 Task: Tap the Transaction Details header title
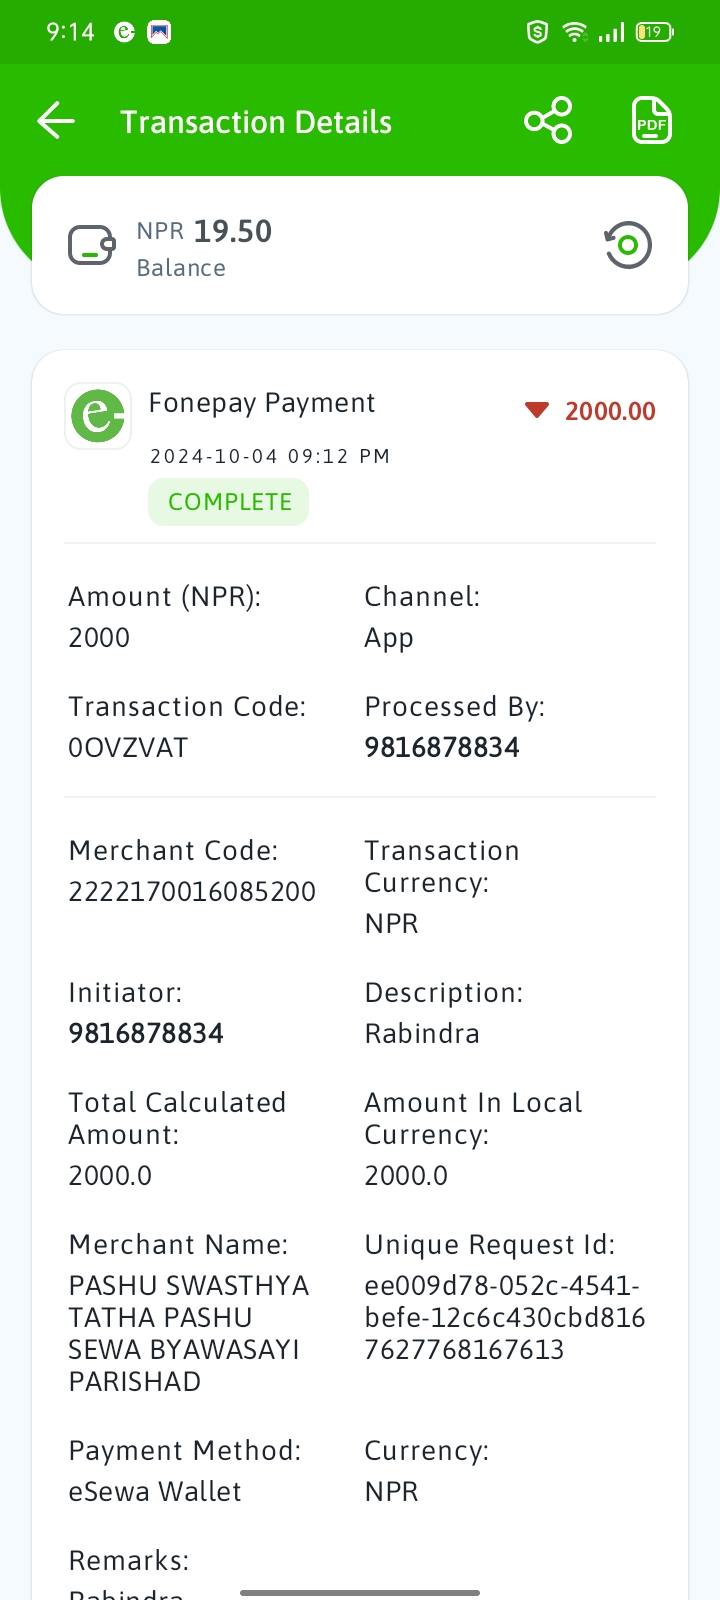point(256,122)
